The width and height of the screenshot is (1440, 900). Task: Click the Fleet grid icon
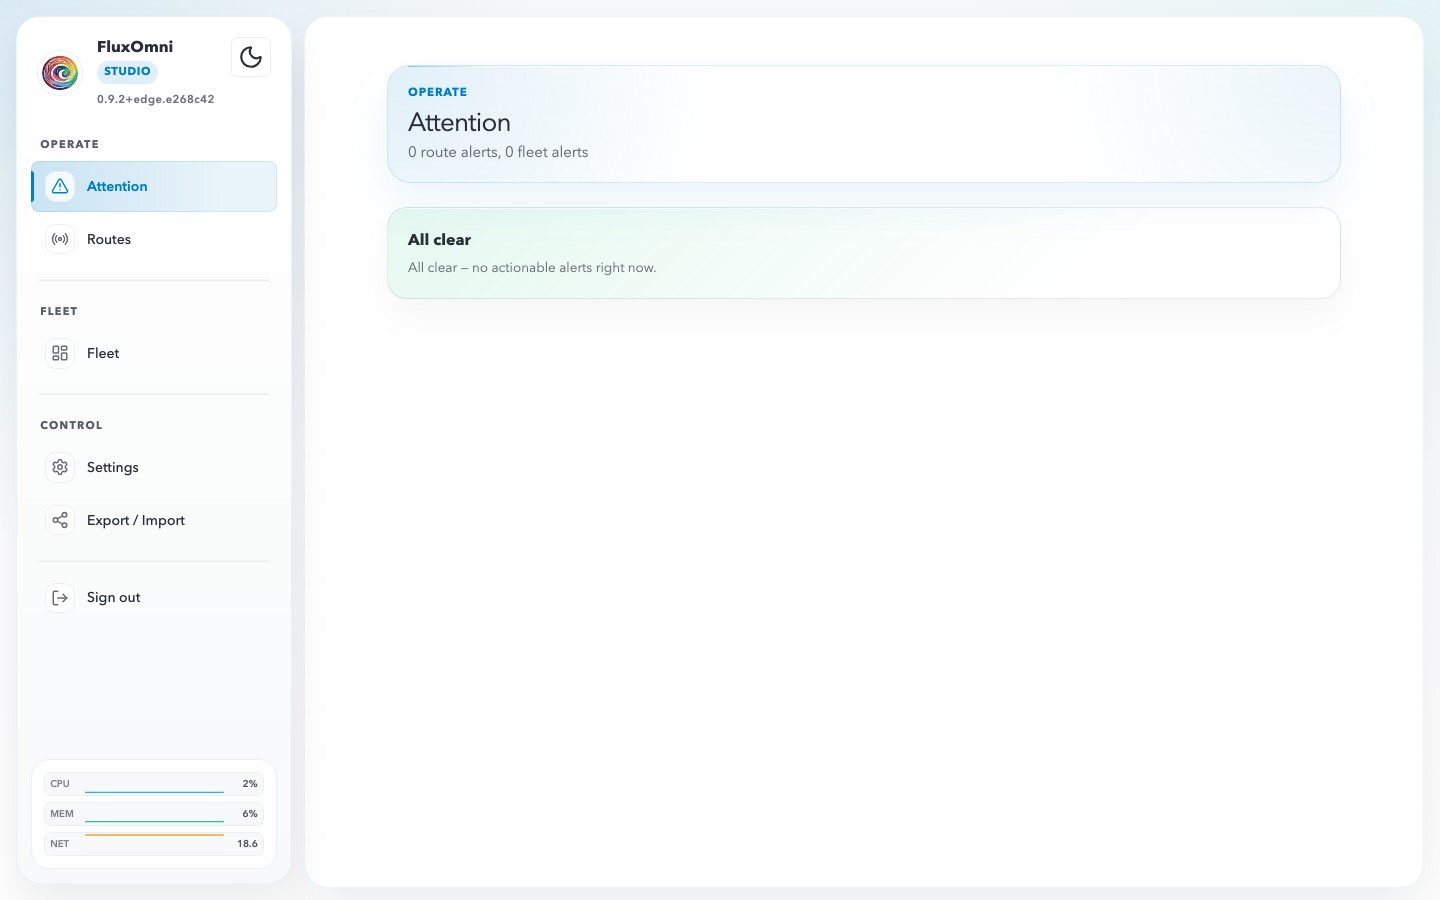point(60,353)
